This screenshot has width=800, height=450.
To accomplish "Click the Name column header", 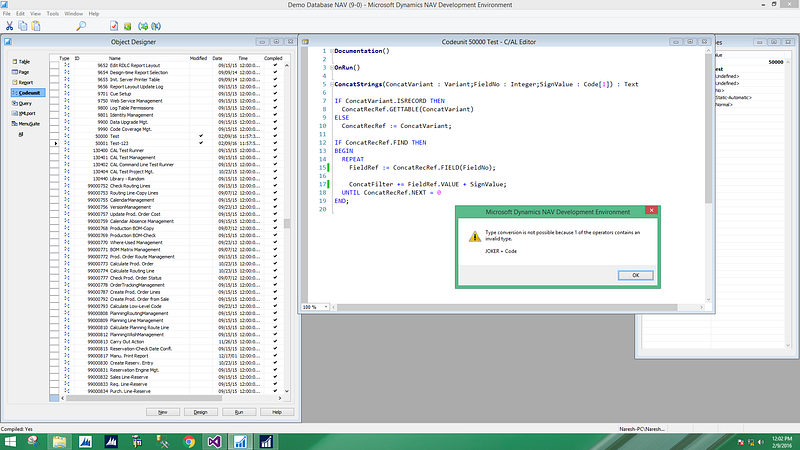I will (x=115, y=58).
